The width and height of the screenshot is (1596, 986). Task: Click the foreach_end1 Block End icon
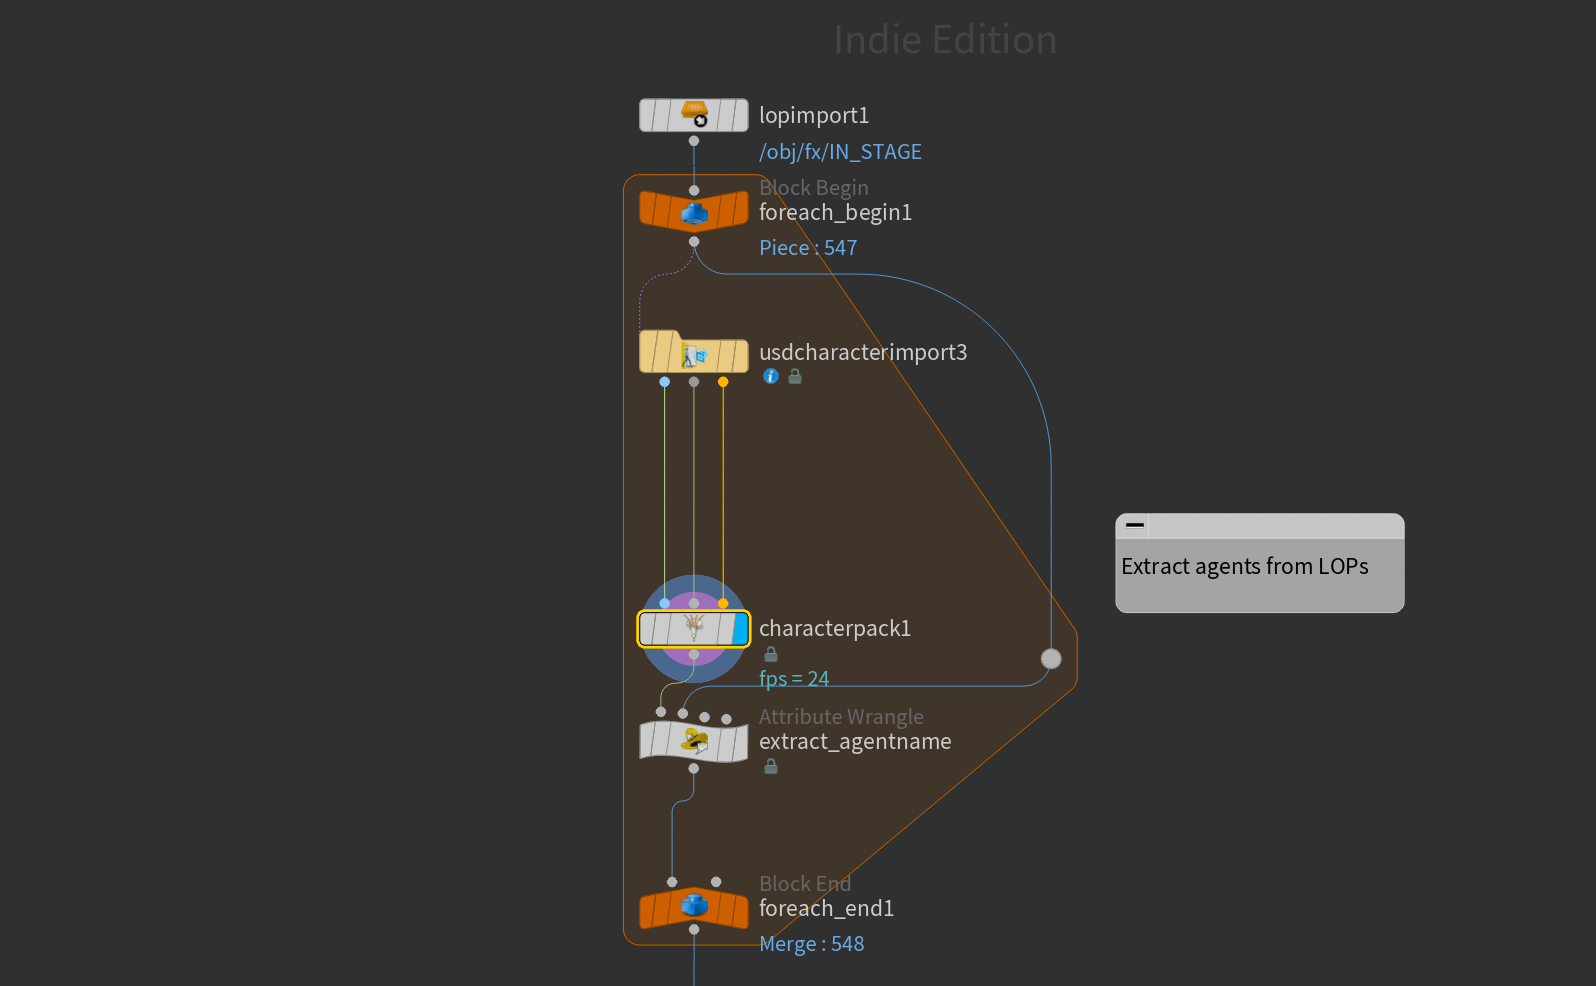694,907
